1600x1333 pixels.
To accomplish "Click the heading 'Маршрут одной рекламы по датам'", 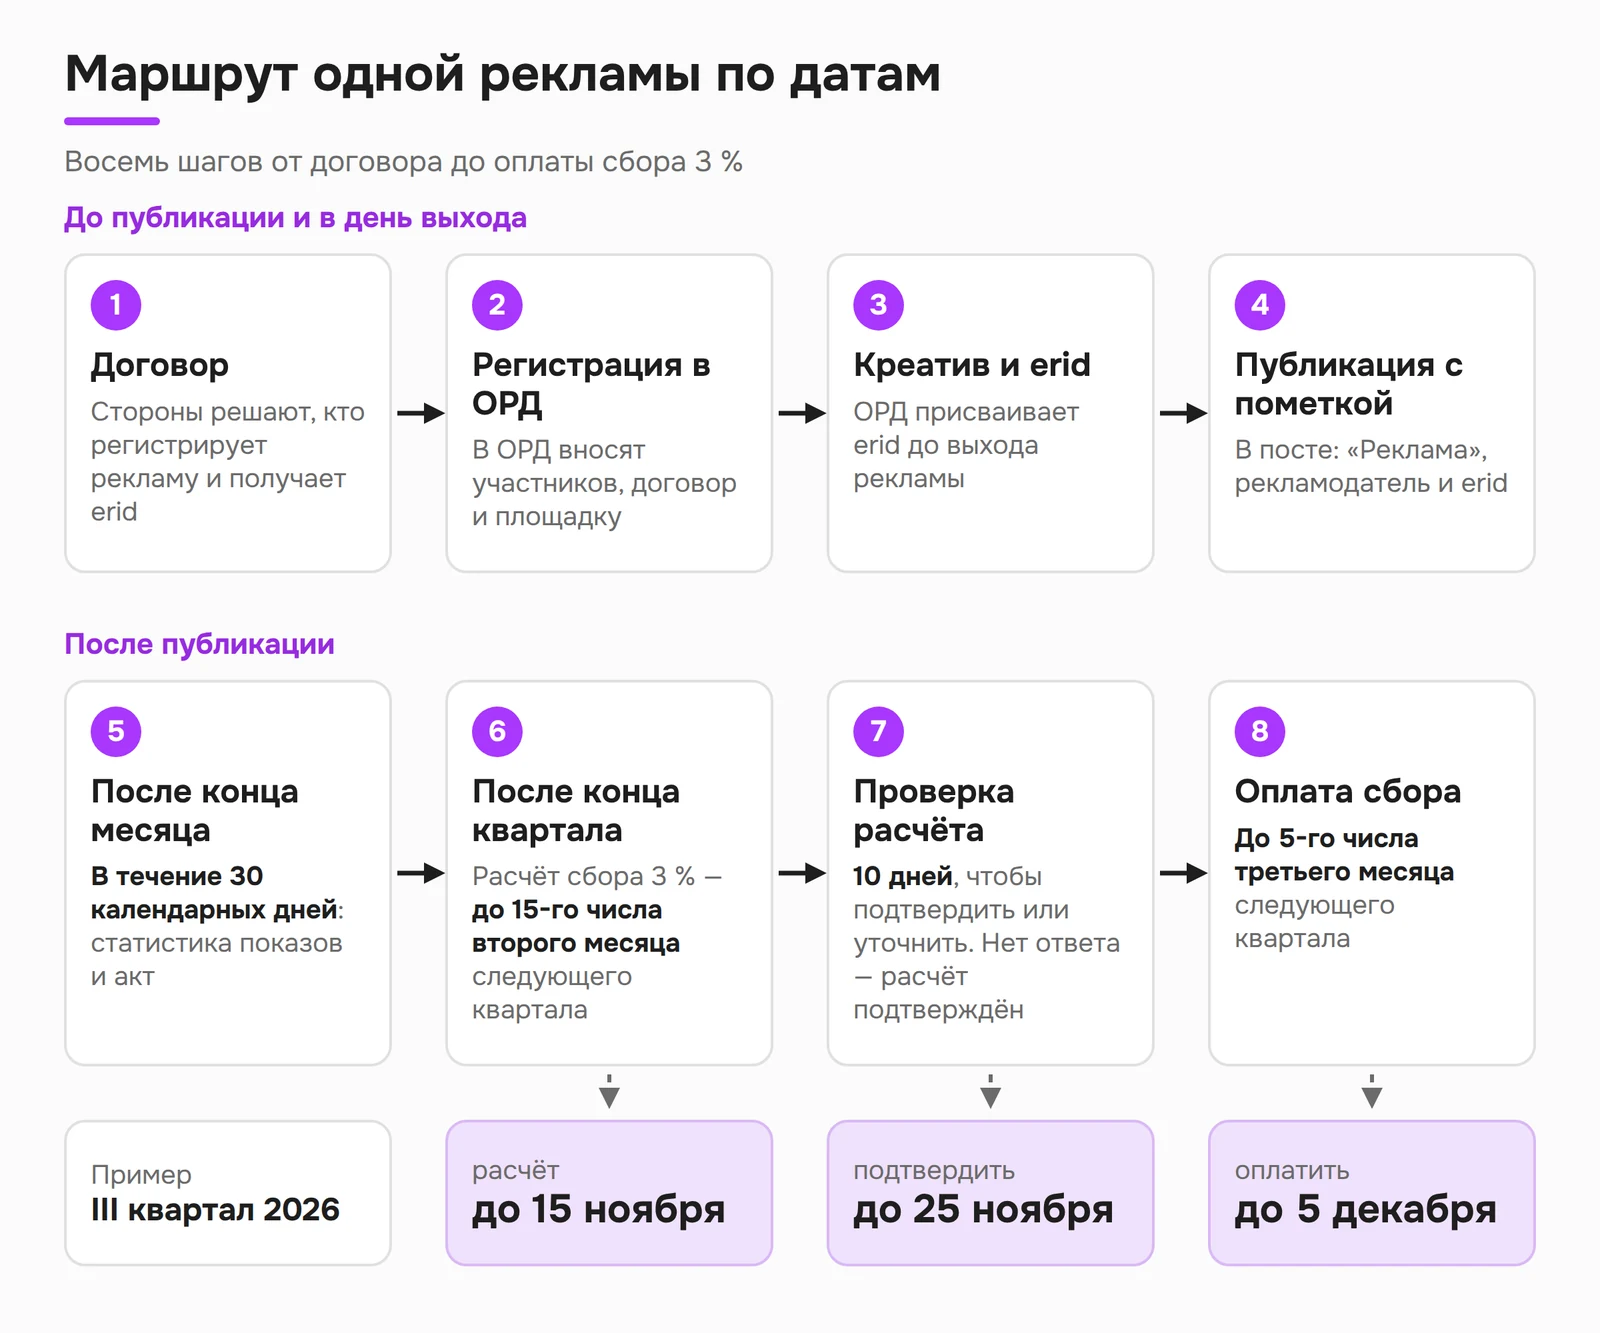I will coord(503,75).
